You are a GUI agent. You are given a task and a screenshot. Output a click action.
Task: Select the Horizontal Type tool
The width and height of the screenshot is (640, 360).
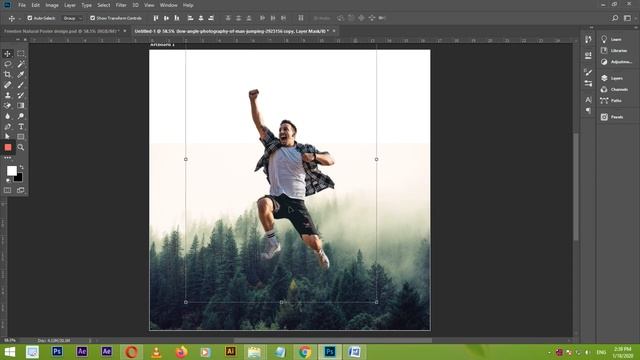pyautogui.click(x=21, y=127)
